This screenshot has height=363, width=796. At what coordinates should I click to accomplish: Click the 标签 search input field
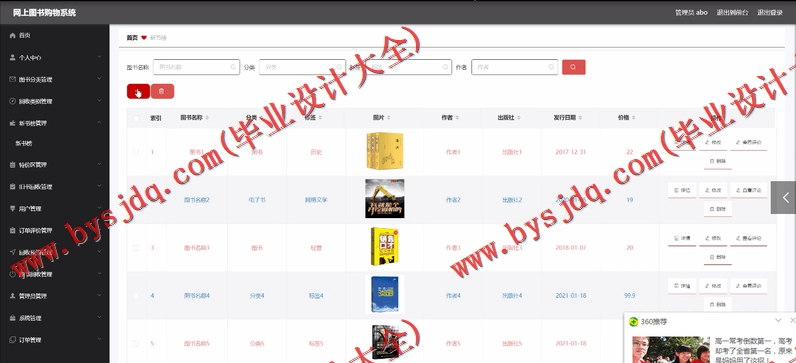tap(408, 67)
